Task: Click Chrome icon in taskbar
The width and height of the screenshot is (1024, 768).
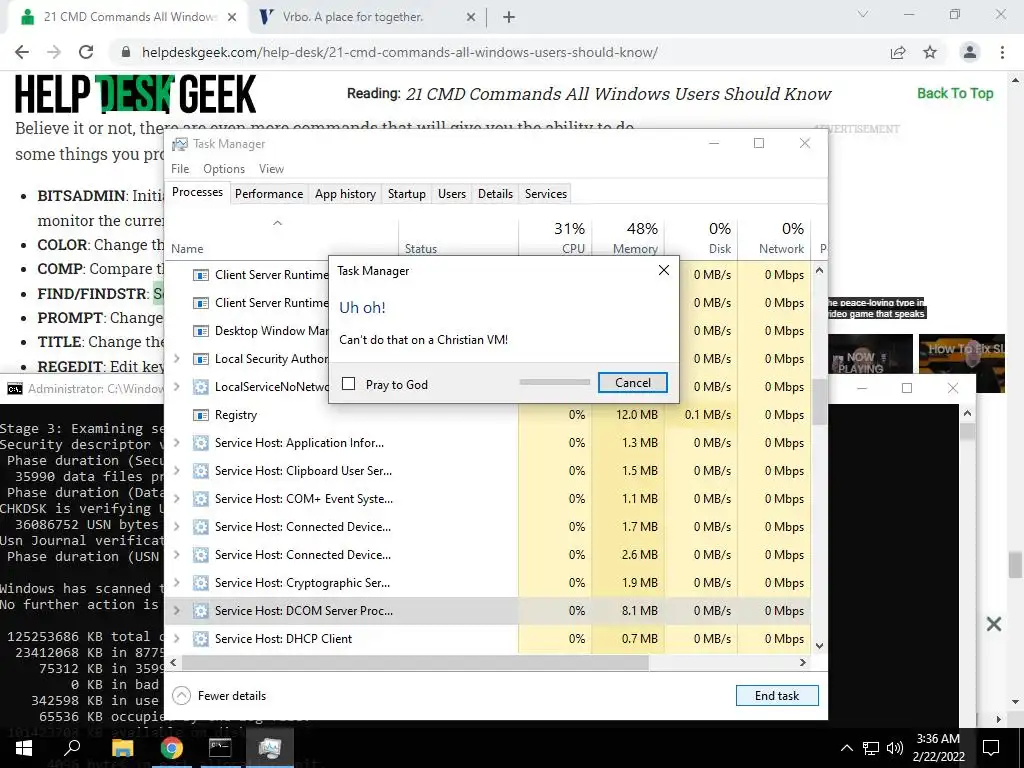Action: pyautogui.click(x=171, y=748)
